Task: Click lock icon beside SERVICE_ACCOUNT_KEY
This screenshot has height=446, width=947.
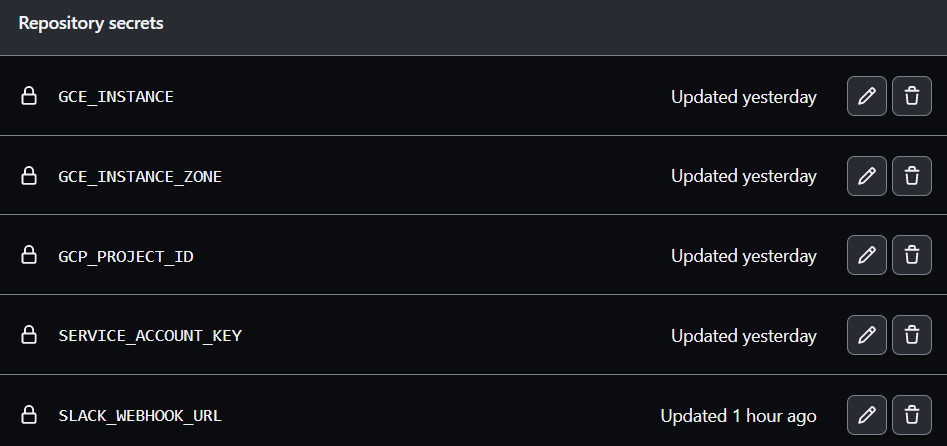Action: (30, 336)
